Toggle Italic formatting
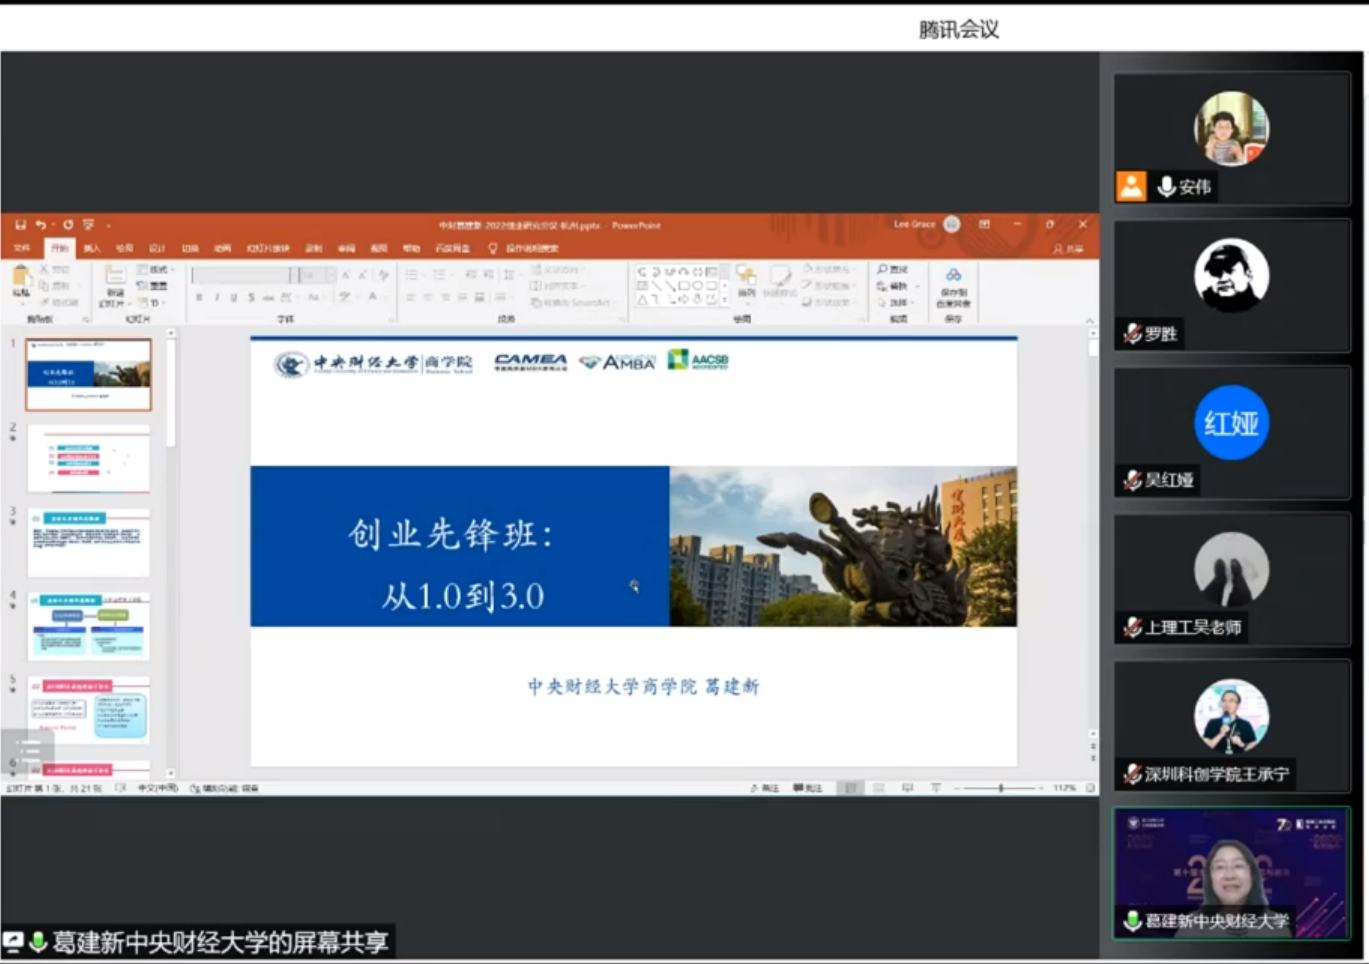The width and height of the screenshot is (1369, 964). click(x=217, y=297)
